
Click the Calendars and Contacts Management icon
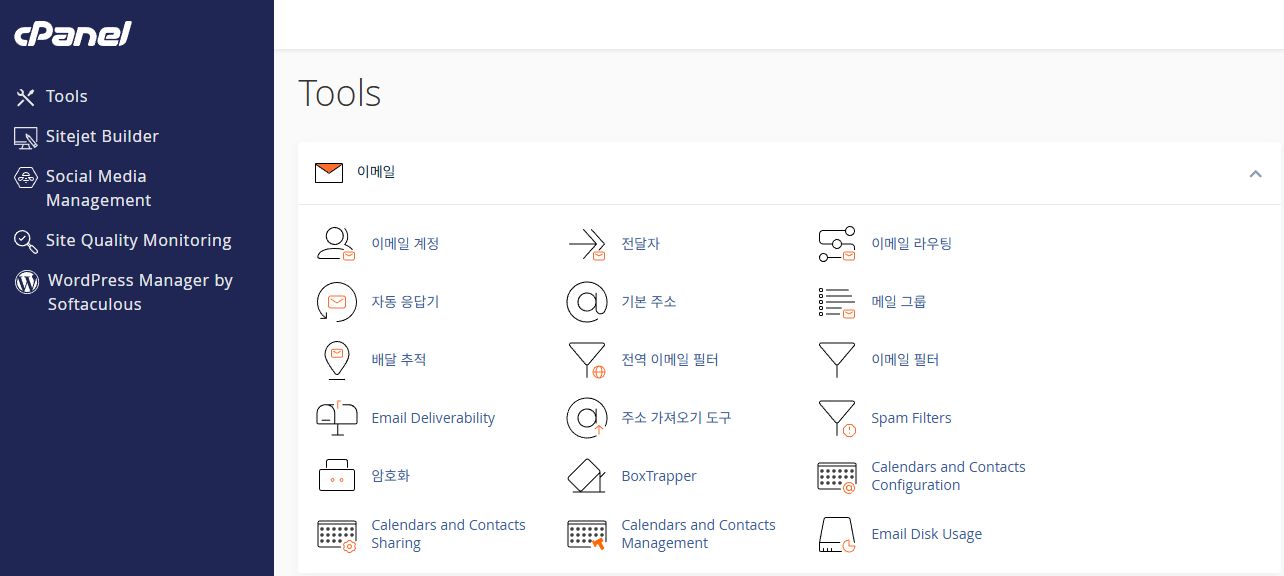tap(587, 535)
